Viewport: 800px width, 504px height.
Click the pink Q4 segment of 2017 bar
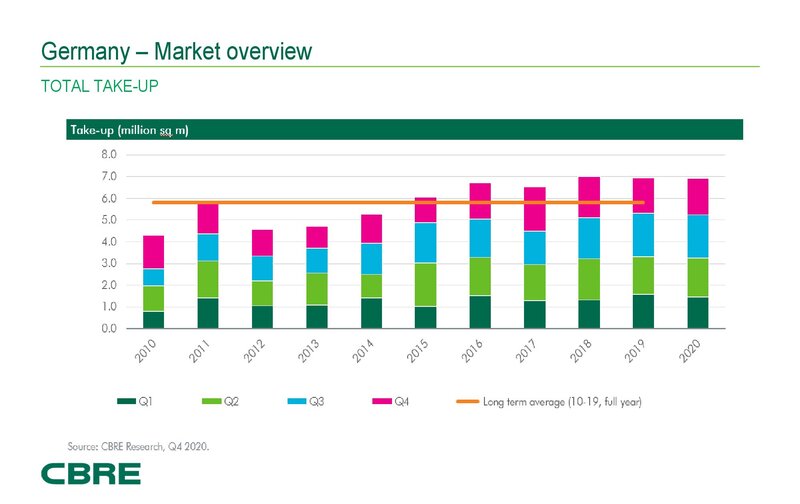point(534,209)
